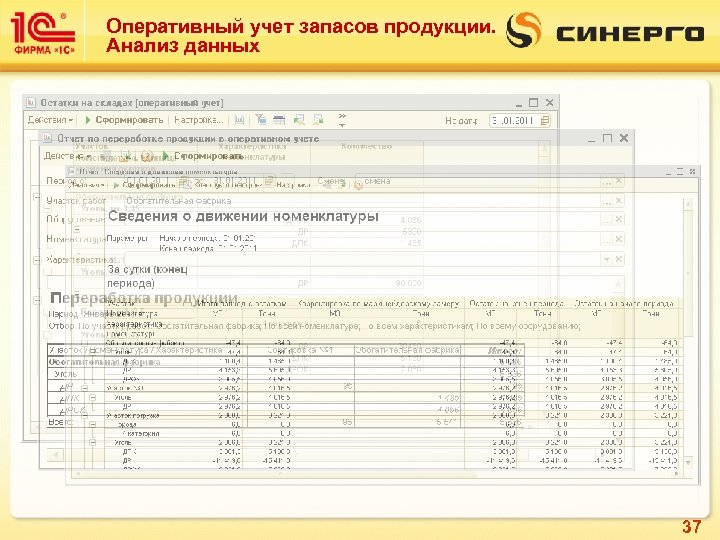Clear the Участок работ field with its X

click(x=619, y=201)
